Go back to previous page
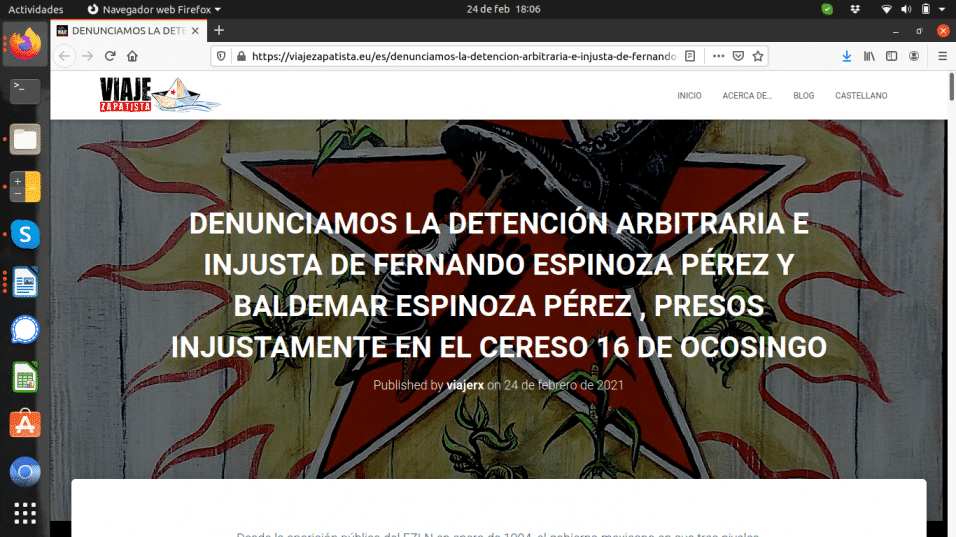Viewport: 956px width, 537px height. point(65,56)
